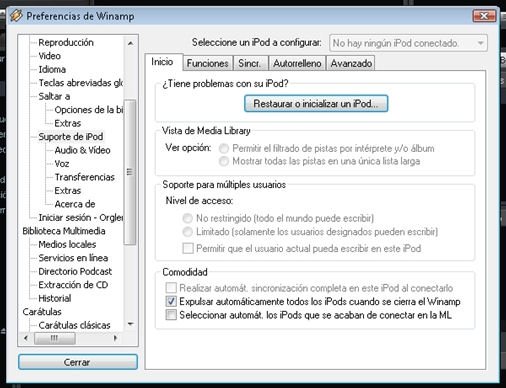Select Extras under Saltar a
This screenshot has width=506, height=388.
pyautogui.click(x=68, y=123)
